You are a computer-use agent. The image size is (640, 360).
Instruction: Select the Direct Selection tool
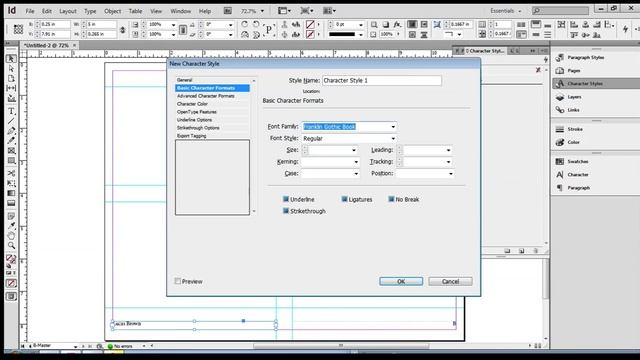click(11, 69)
